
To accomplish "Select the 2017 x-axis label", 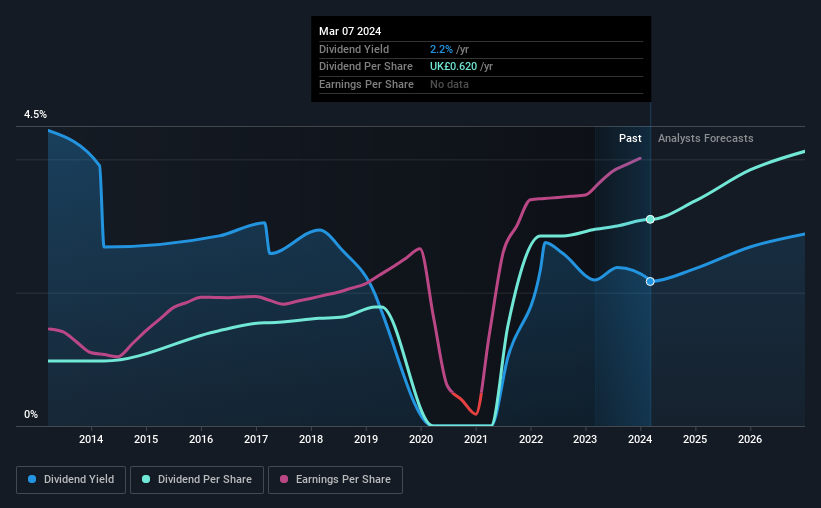I will point(256,439).
